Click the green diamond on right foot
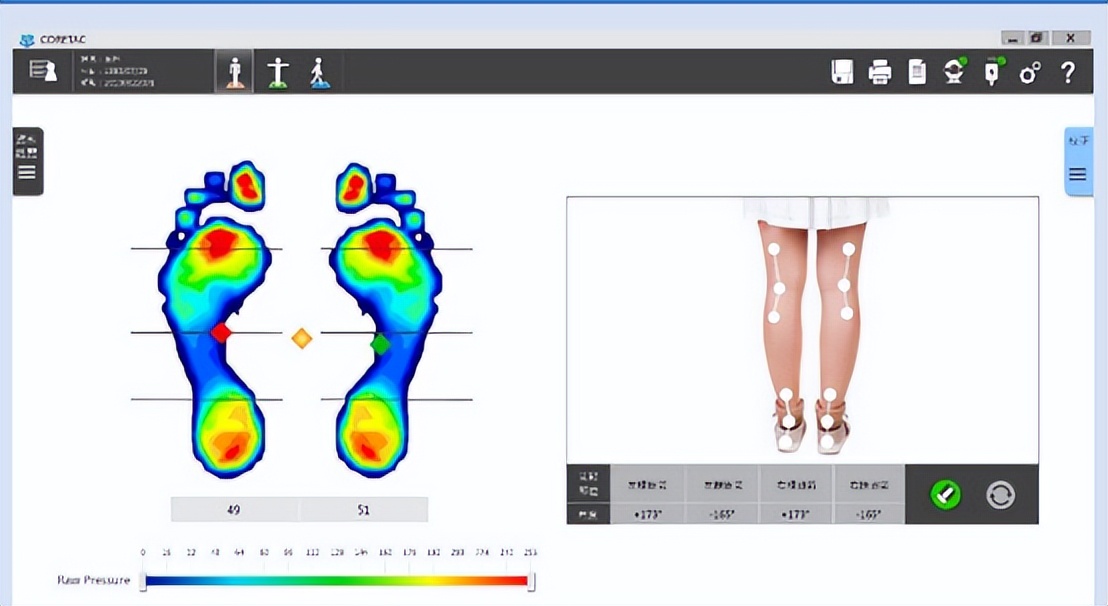 coord(380,344)
